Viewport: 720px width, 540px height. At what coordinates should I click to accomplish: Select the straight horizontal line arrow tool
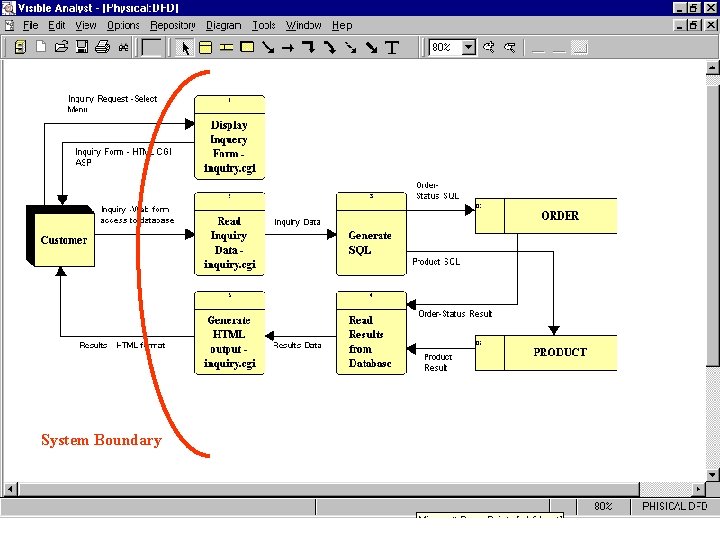click(x=288, y=48)
